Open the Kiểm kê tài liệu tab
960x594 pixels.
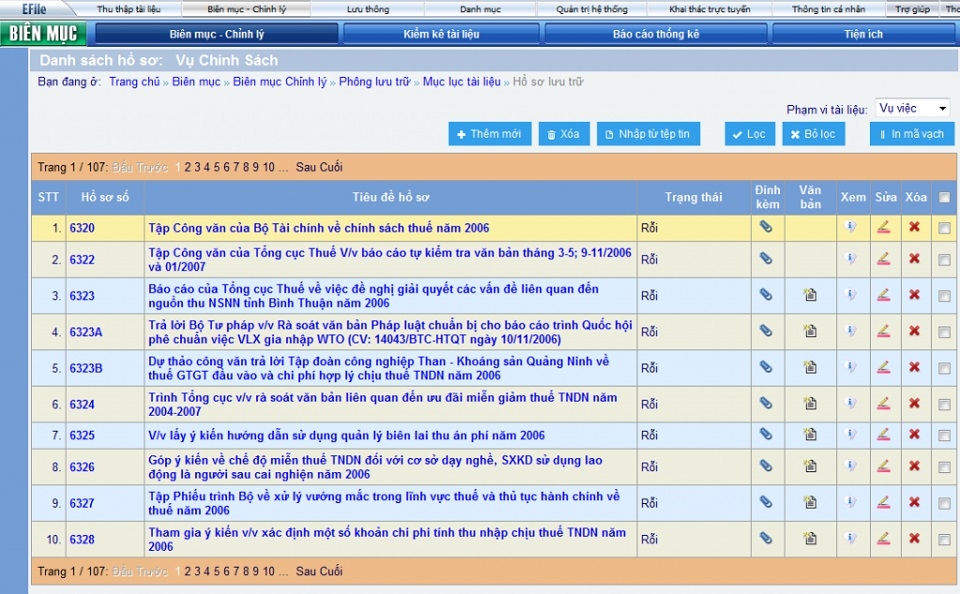point(441,34)
